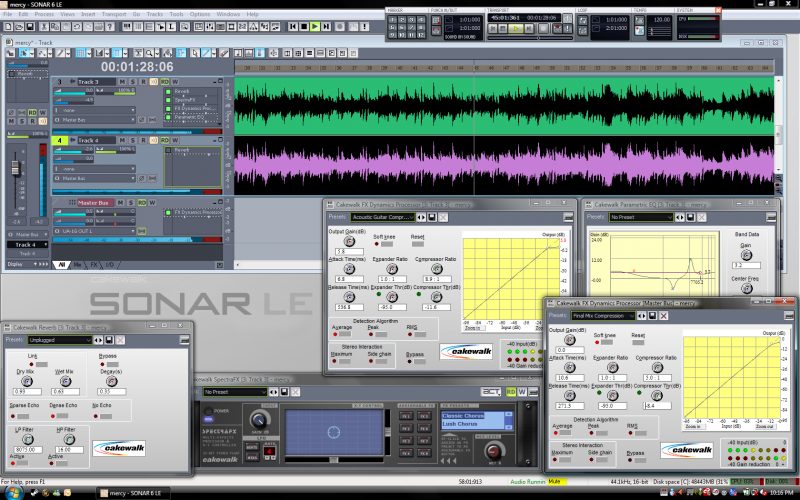Click Windows Start orb on taskbar
The image size is (800, 500).
12,493
